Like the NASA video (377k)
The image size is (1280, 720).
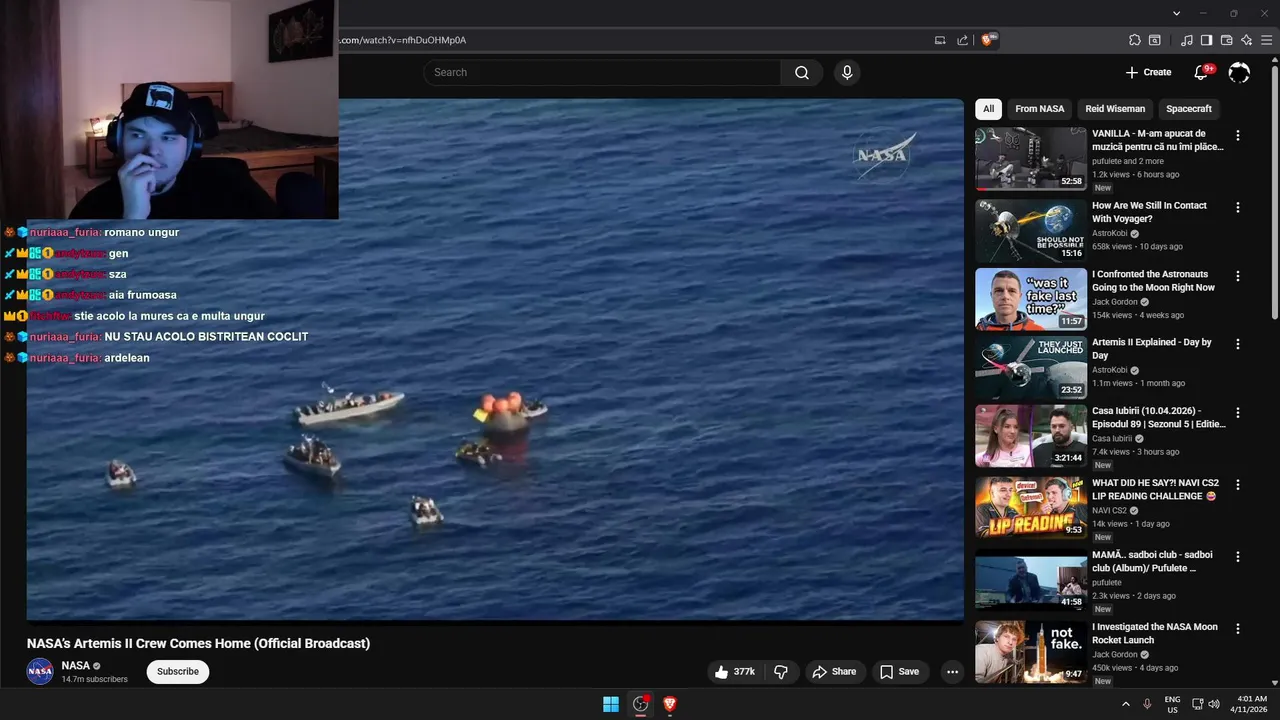point(735,672)
